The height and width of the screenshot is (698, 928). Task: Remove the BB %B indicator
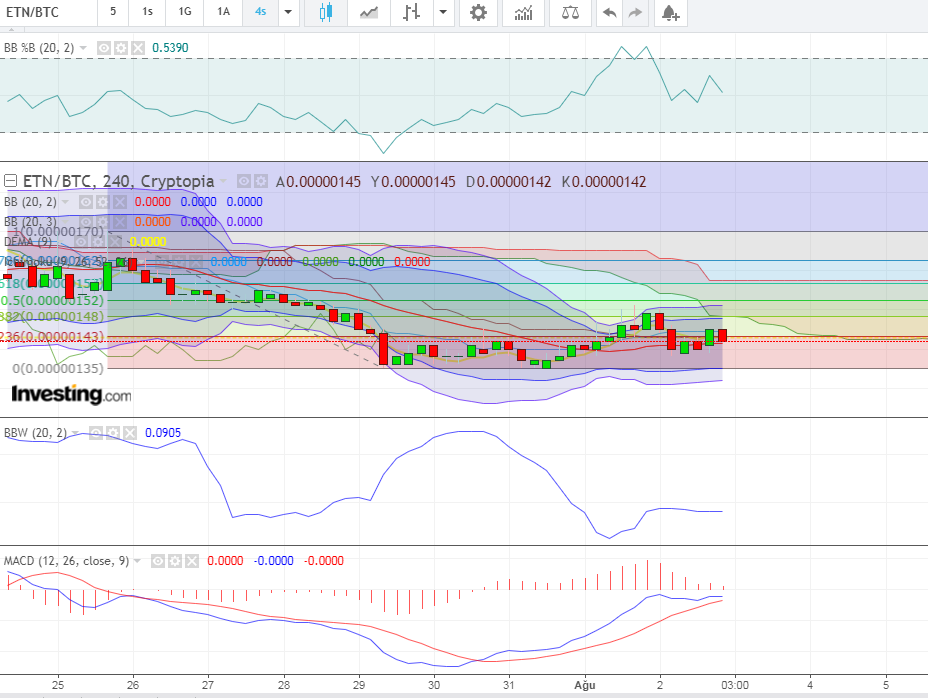tap(138, 48)
